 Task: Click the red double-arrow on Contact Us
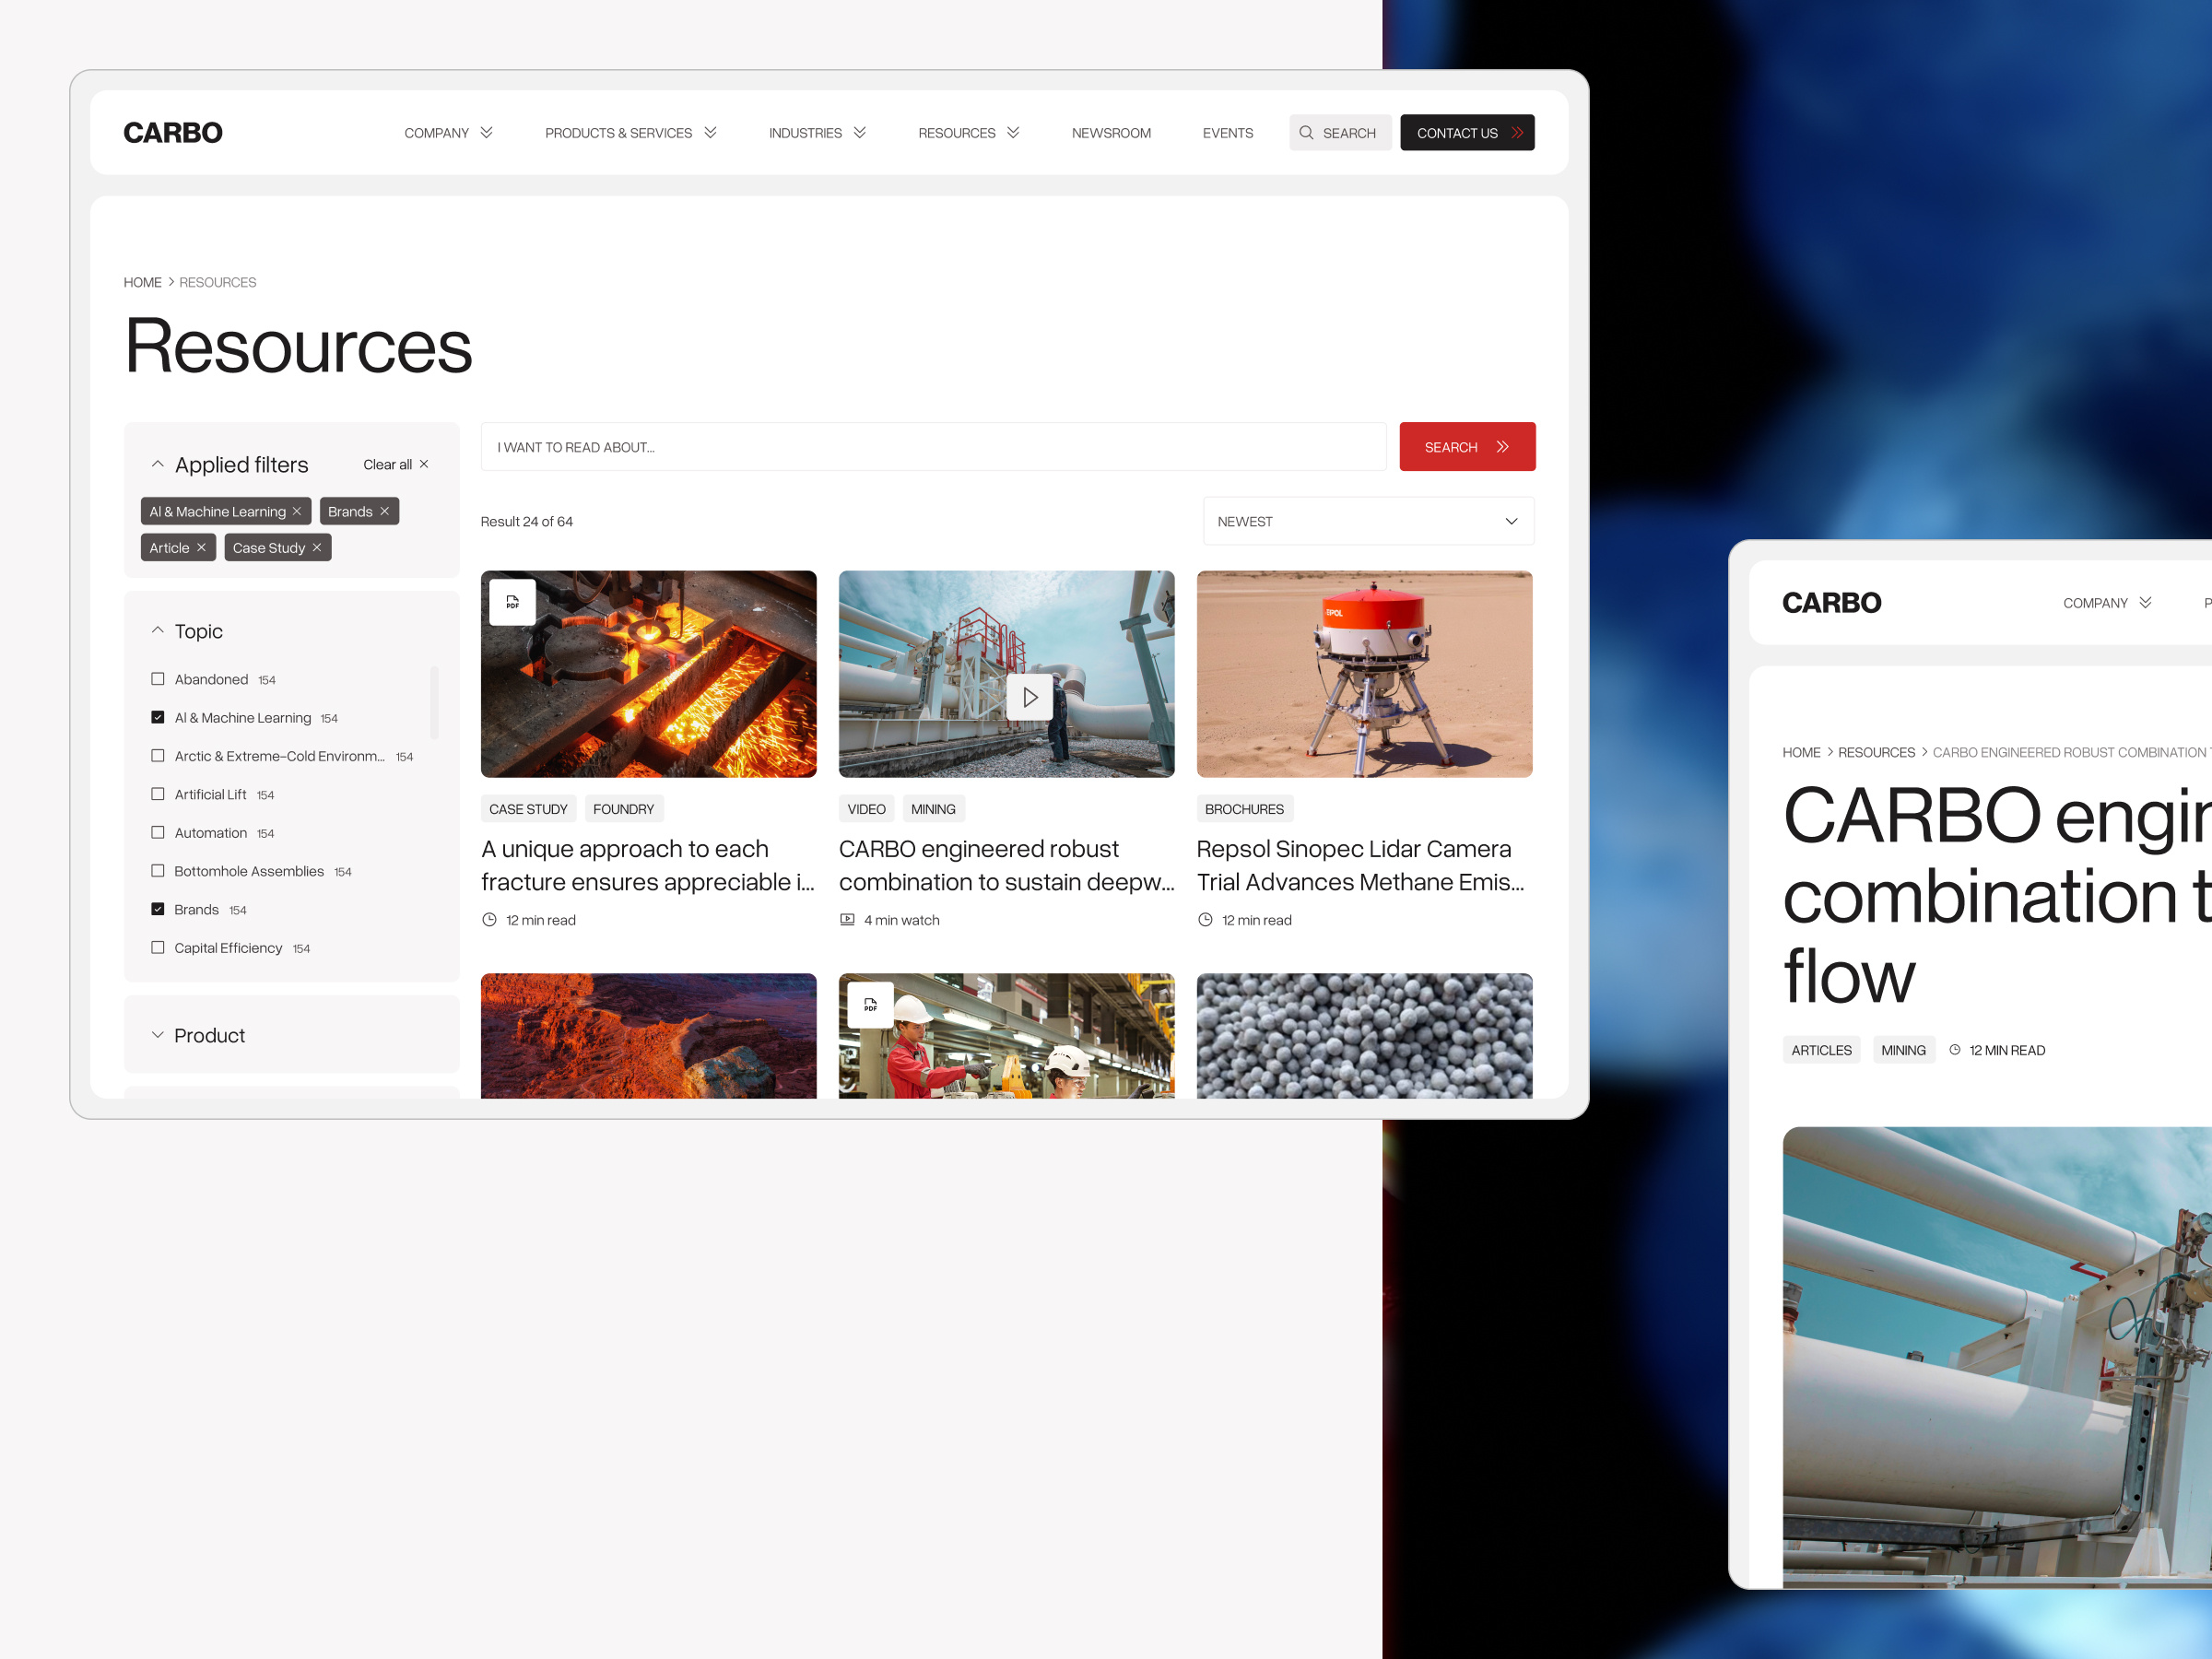(1517, 133)
